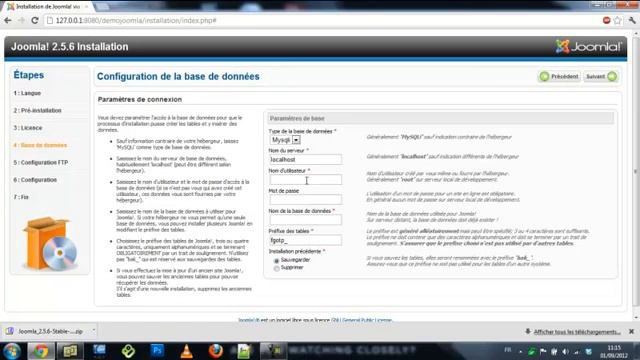This screenshot has height=360, width=640.
Task: Click the browser Forward arrow
Action: pyautogui.click(x=21, y=20)
